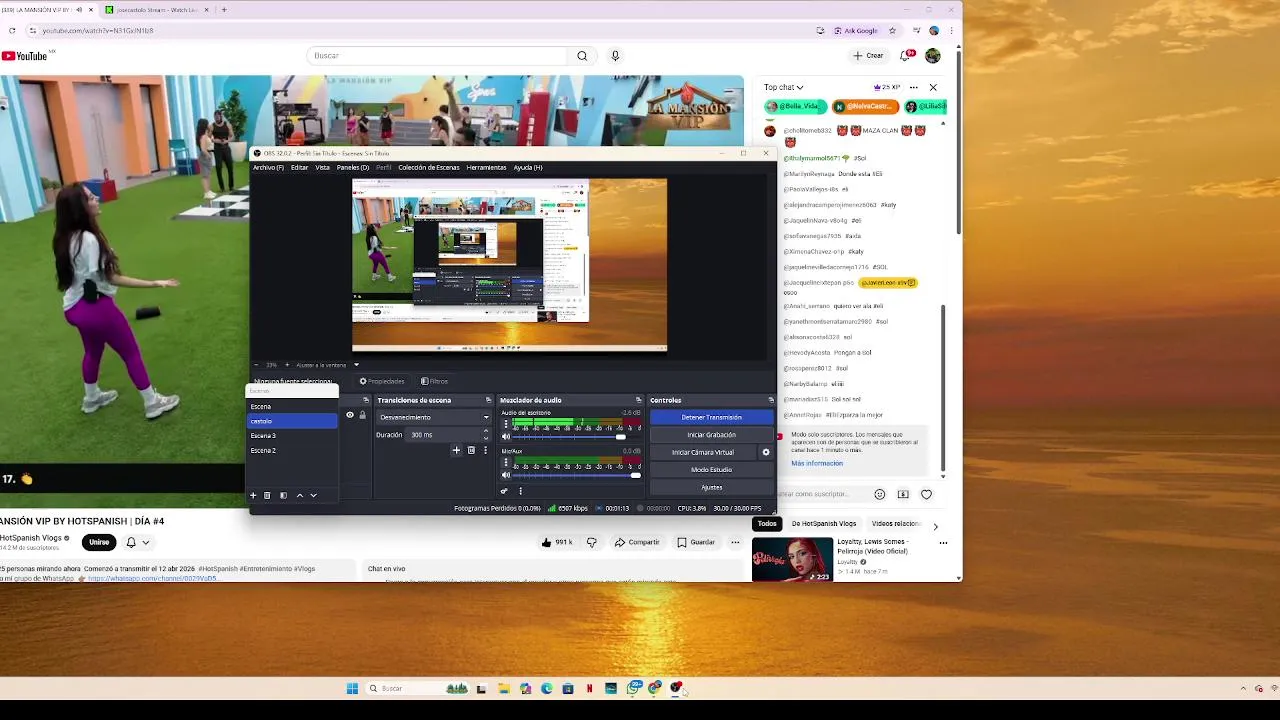Adjust Mic/Aux volume slider
Screen dimensions: 1280x720
576,475
